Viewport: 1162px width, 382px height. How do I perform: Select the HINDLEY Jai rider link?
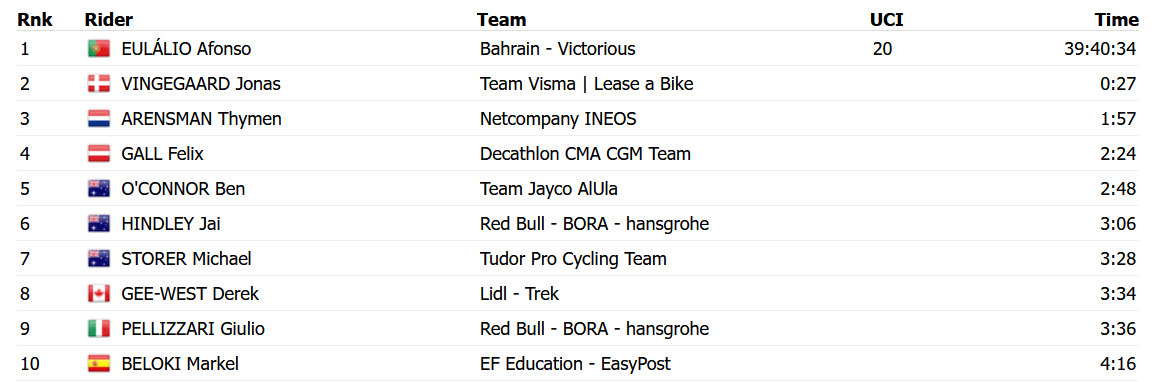click(170, 224)
